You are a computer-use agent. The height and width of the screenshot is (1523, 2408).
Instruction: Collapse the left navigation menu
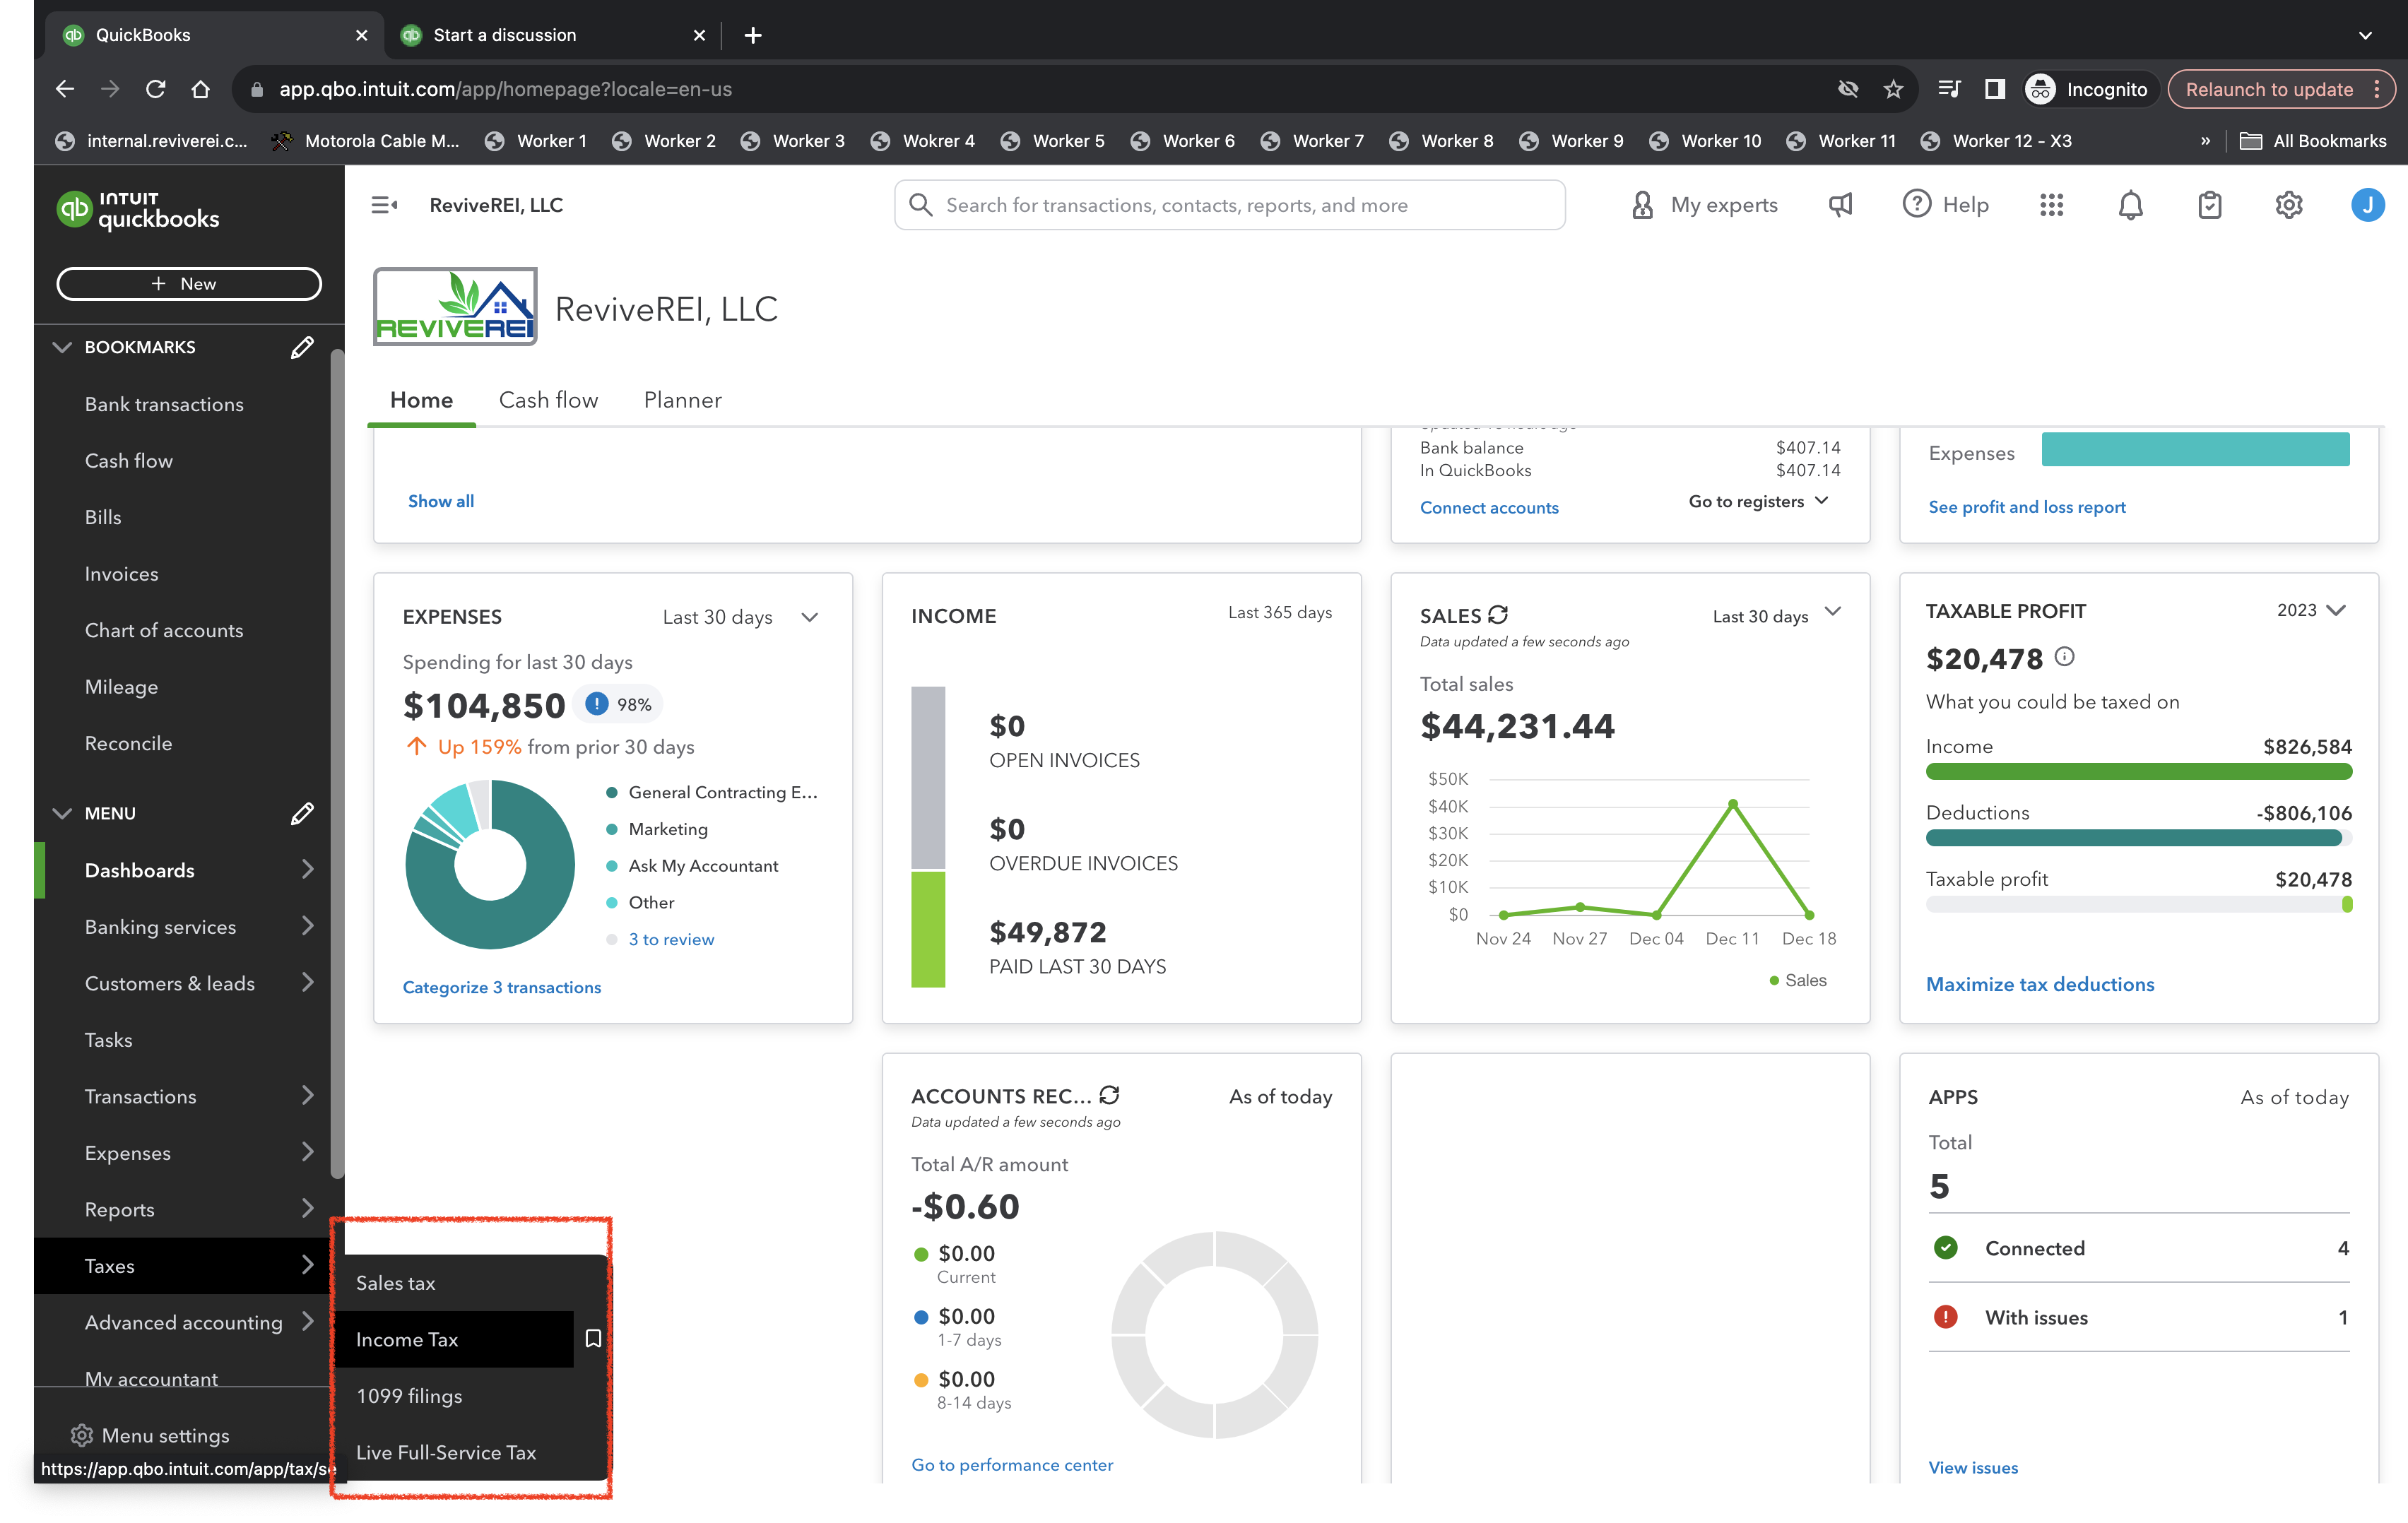tap(384, 205)
